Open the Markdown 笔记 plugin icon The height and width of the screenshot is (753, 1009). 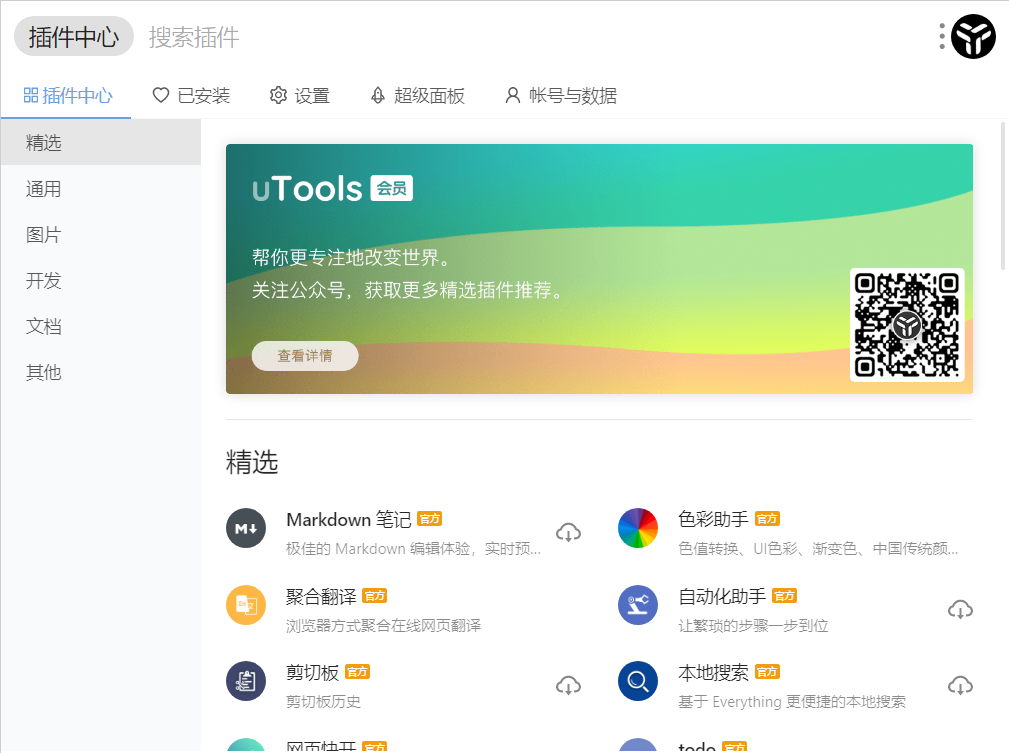246,528
